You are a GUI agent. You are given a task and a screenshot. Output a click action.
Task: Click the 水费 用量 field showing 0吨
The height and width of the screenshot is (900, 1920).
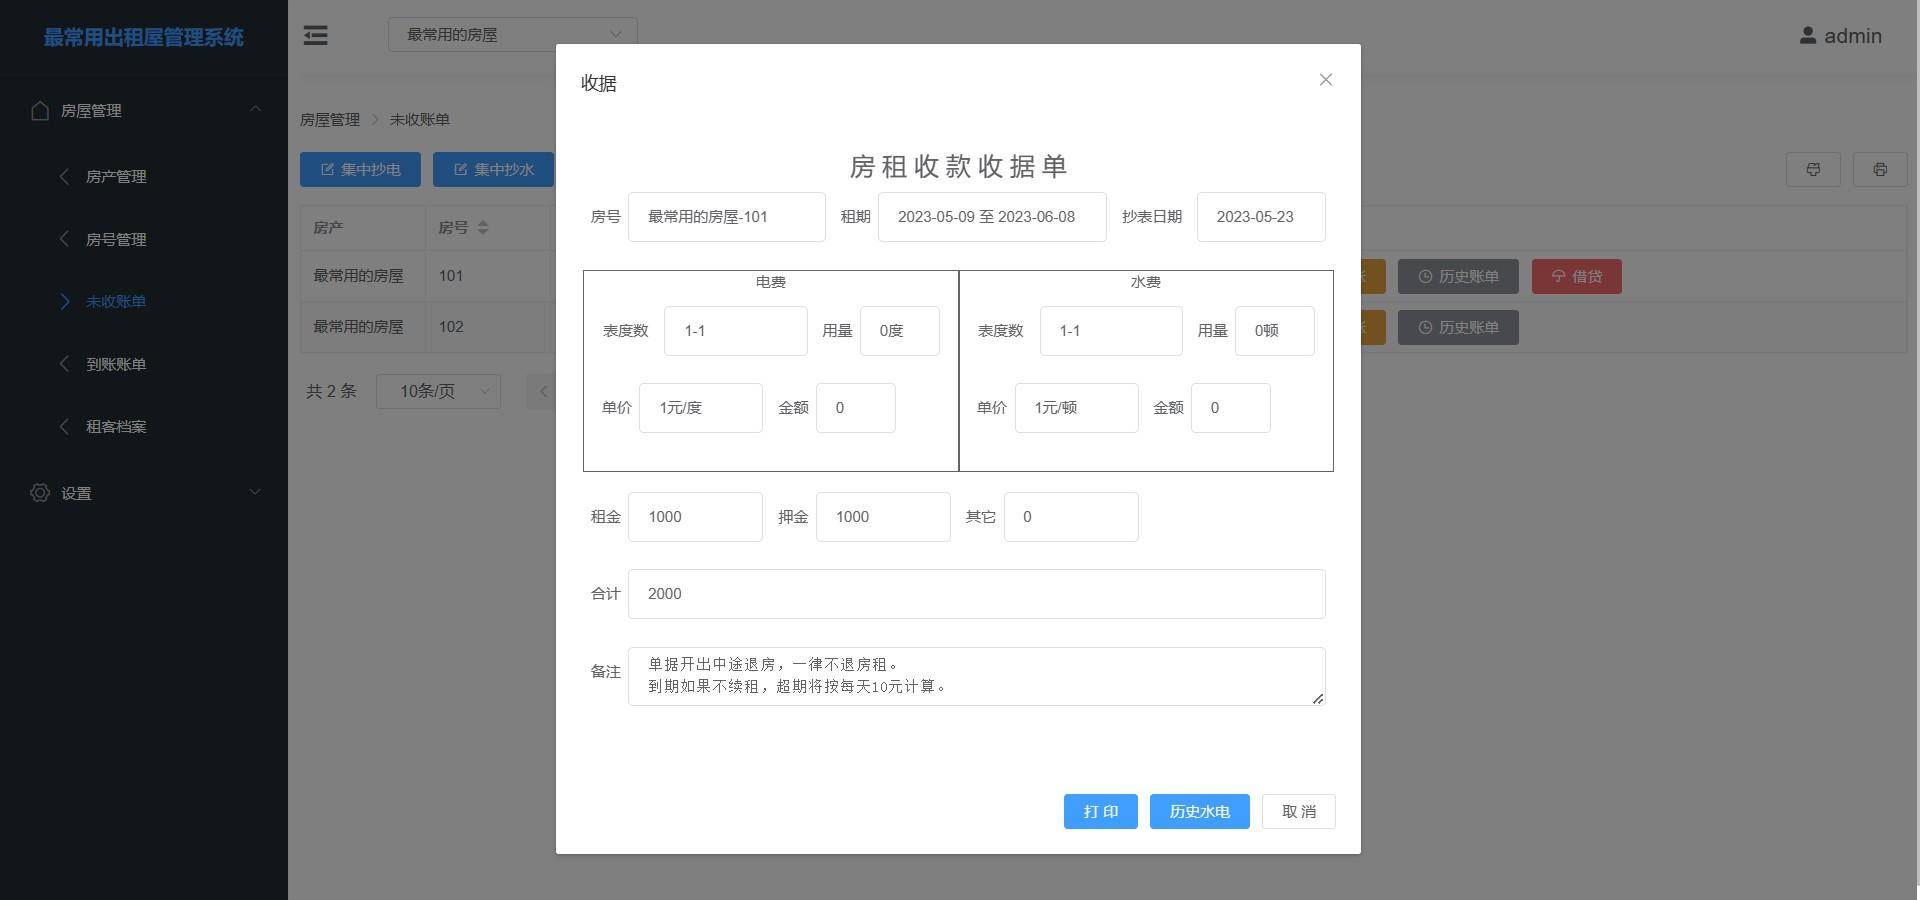coord(1275,331)
